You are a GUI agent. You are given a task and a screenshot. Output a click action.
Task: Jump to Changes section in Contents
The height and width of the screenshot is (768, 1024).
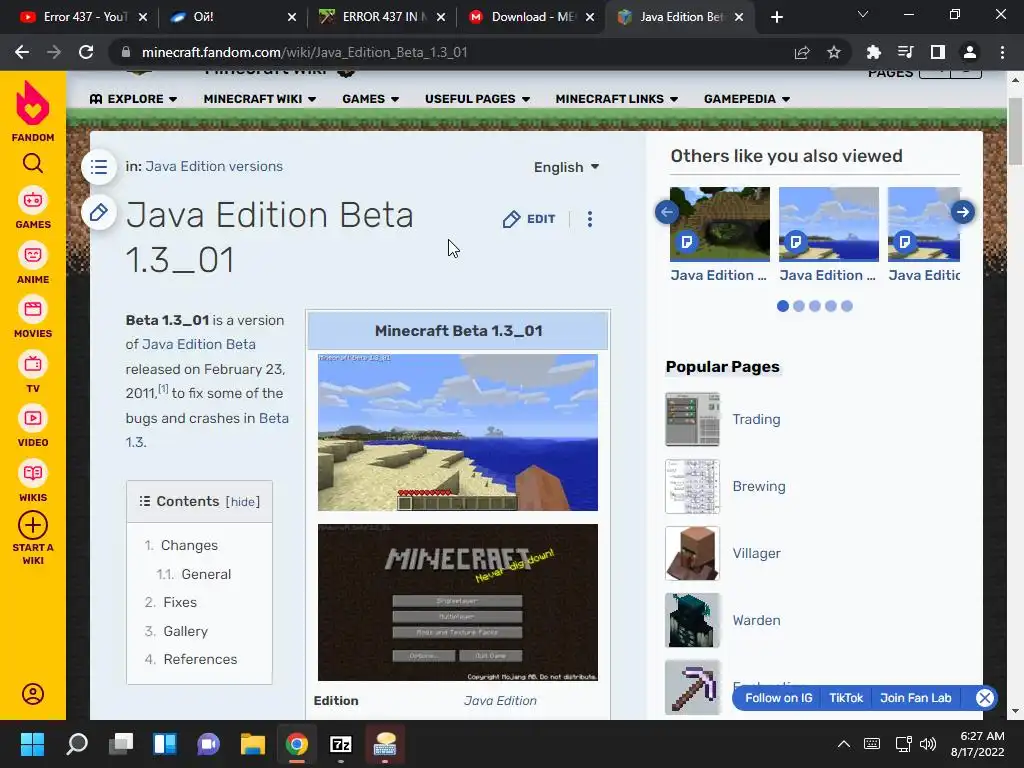pos(189,545)
